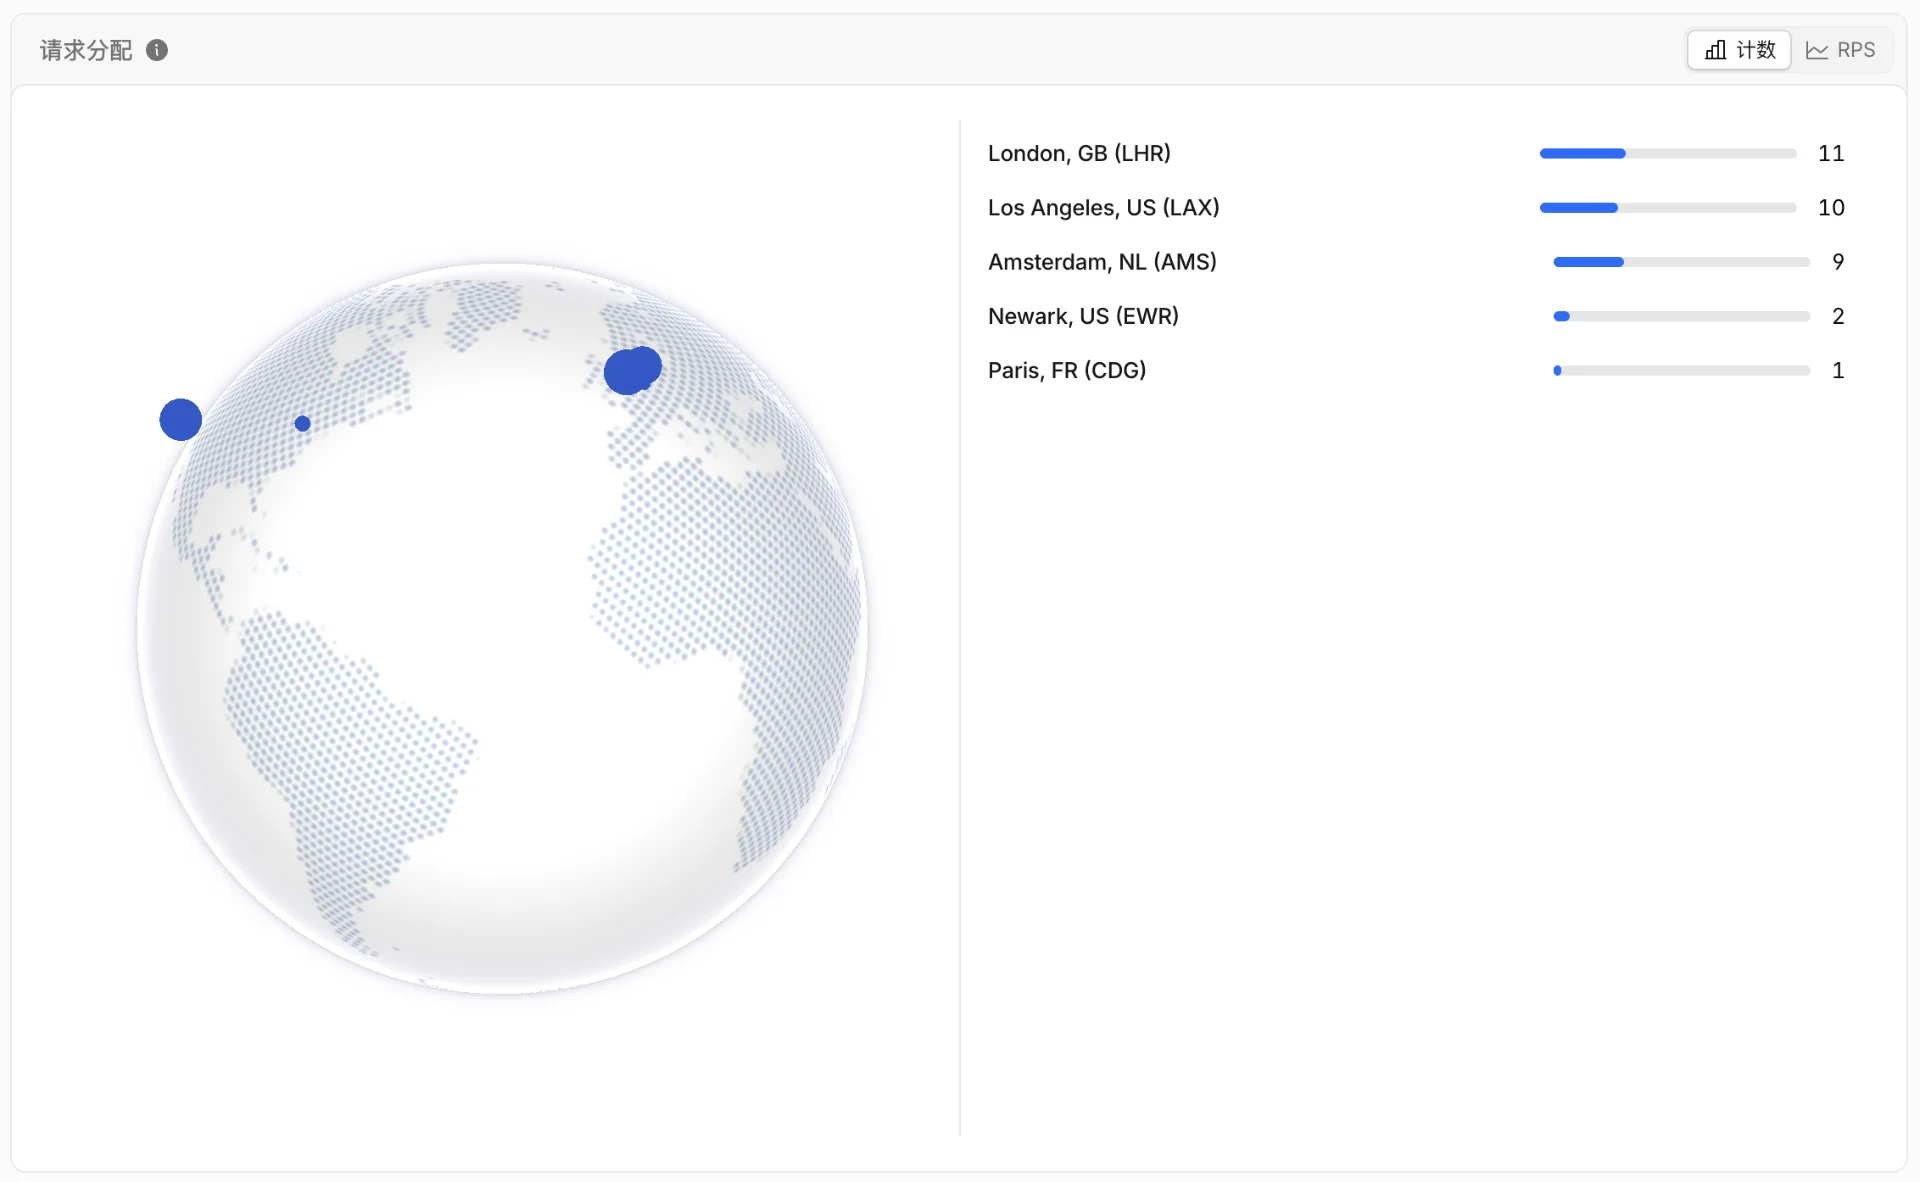The width and height of the screenshot is (1920, 1182).
Task: Click the Los Angeles count value 10
Action: tap(1831, 207)
